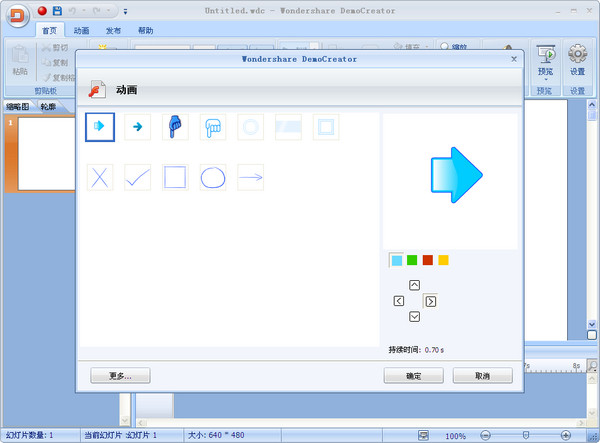Click the 大小: 640 * 480 status text

pyautogui.click(x=216, y=435)
